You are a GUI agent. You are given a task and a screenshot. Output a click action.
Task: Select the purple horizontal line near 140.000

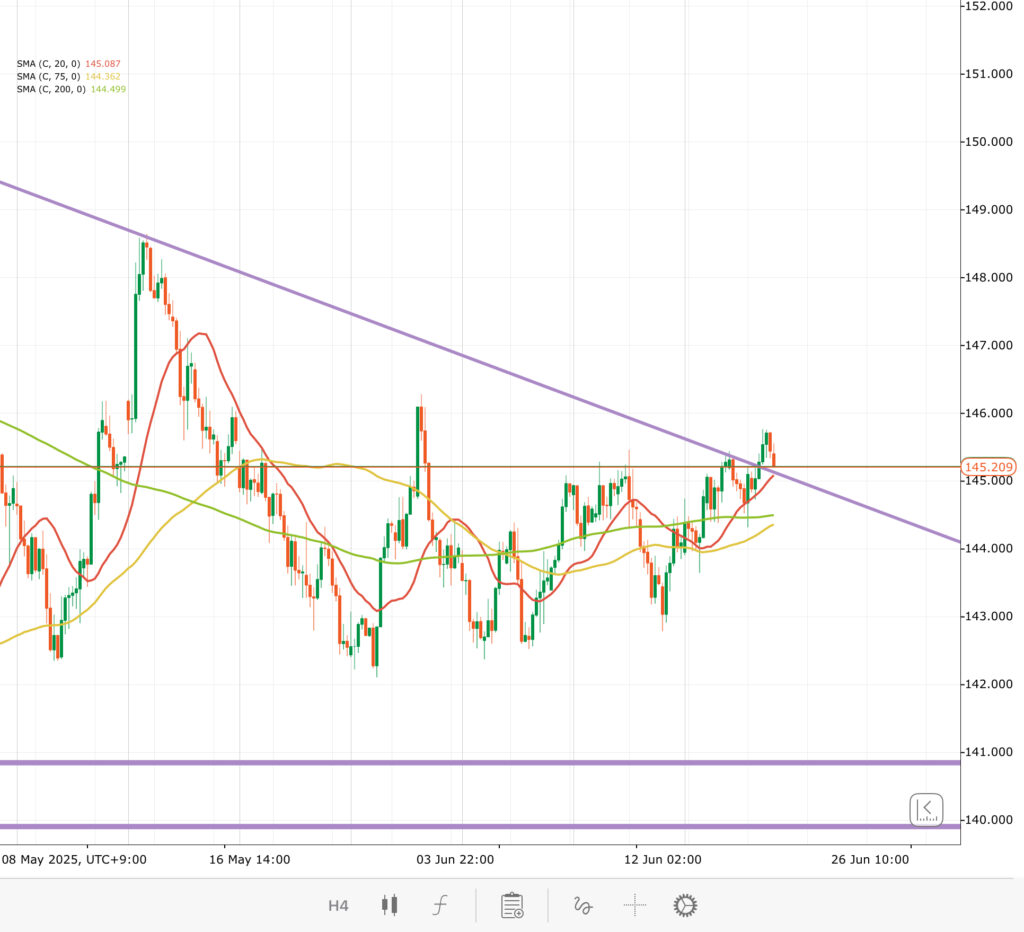click(x=480, y=826)
